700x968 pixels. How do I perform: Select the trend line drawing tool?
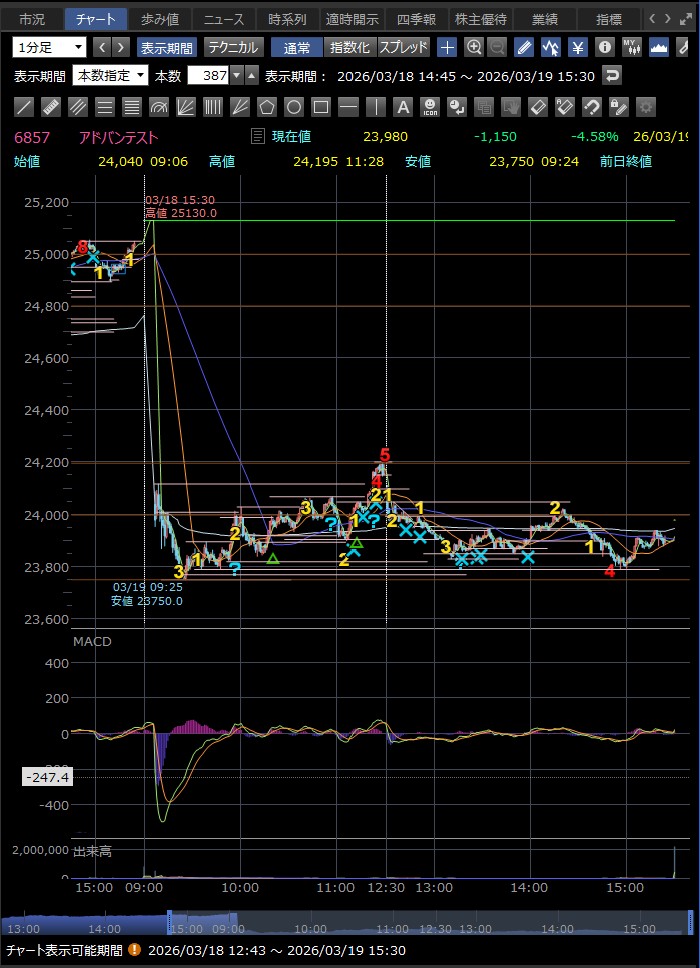[x=25, y=107]
